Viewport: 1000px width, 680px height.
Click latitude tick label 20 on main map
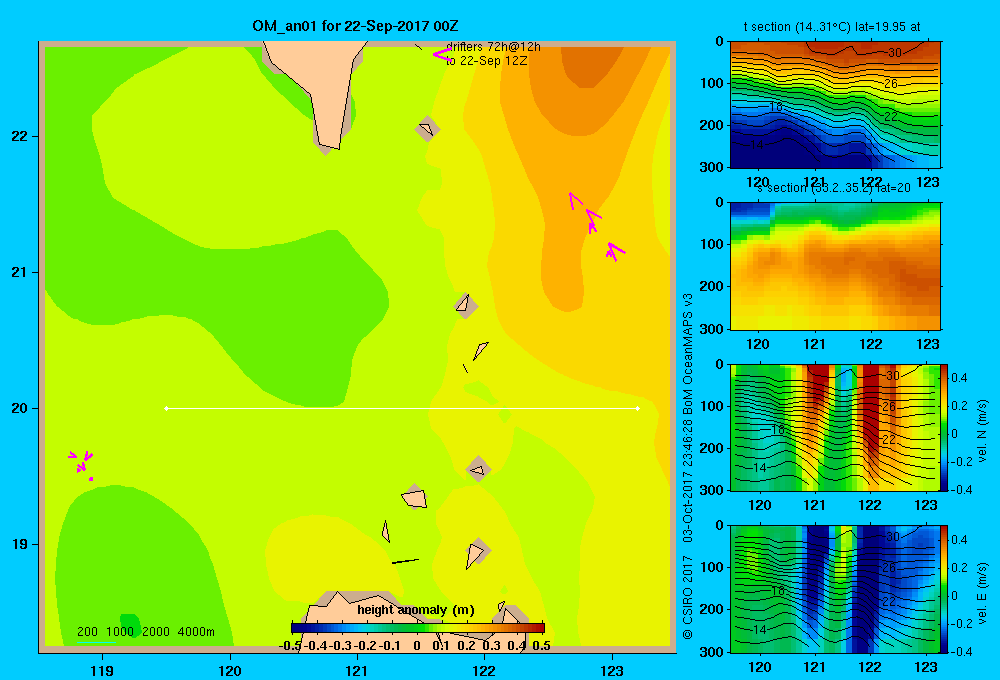(20, 408)
